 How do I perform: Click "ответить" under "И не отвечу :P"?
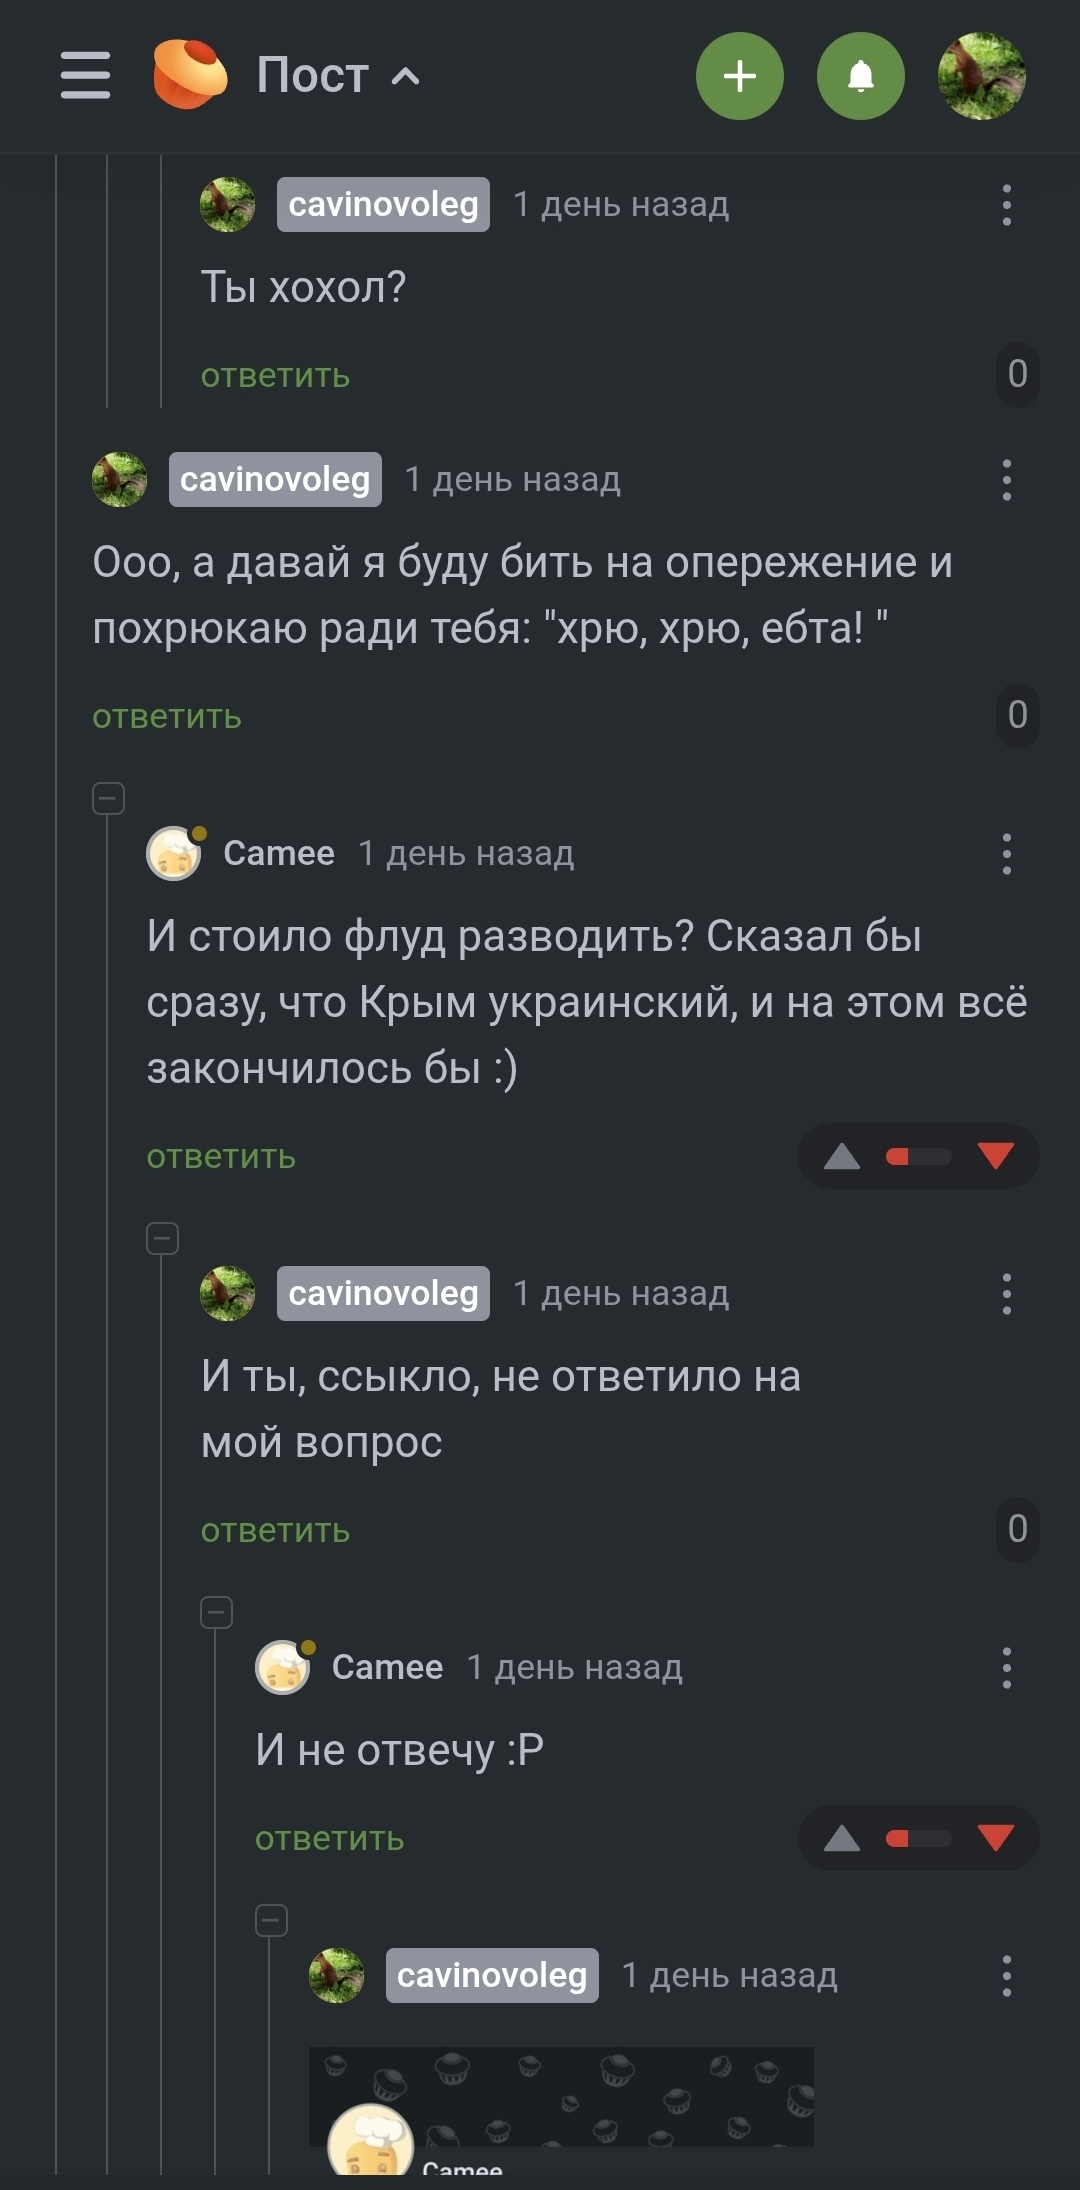click(329, 1839)
